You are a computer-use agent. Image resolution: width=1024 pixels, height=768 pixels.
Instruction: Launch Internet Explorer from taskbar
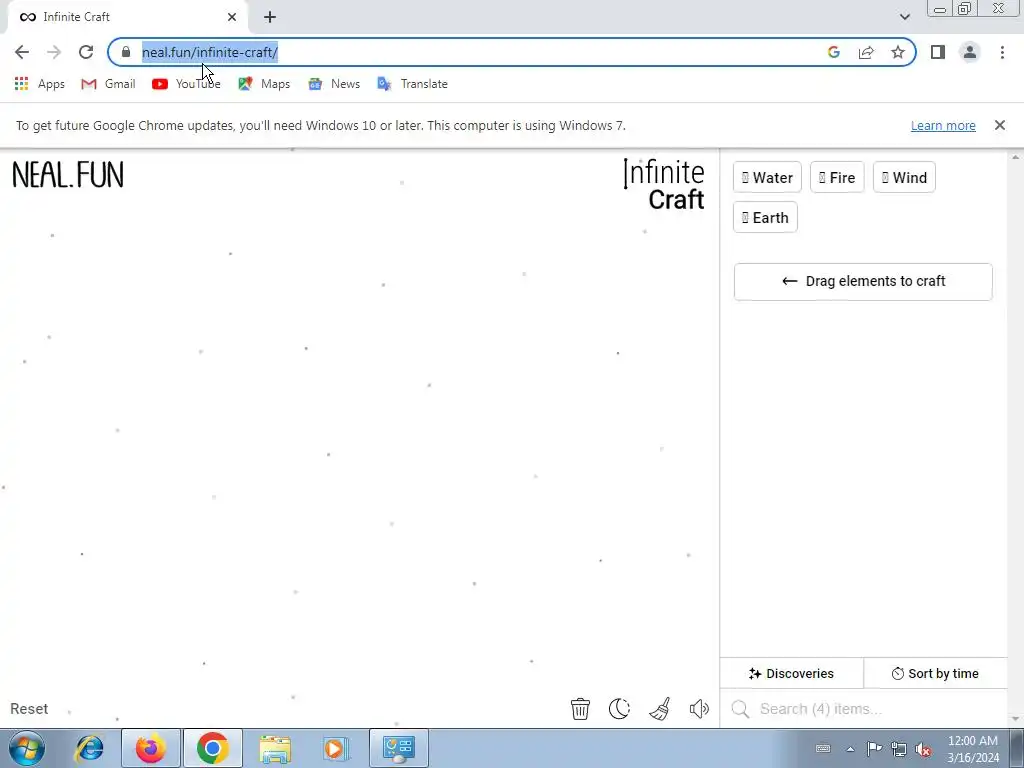tap(89, 748)
